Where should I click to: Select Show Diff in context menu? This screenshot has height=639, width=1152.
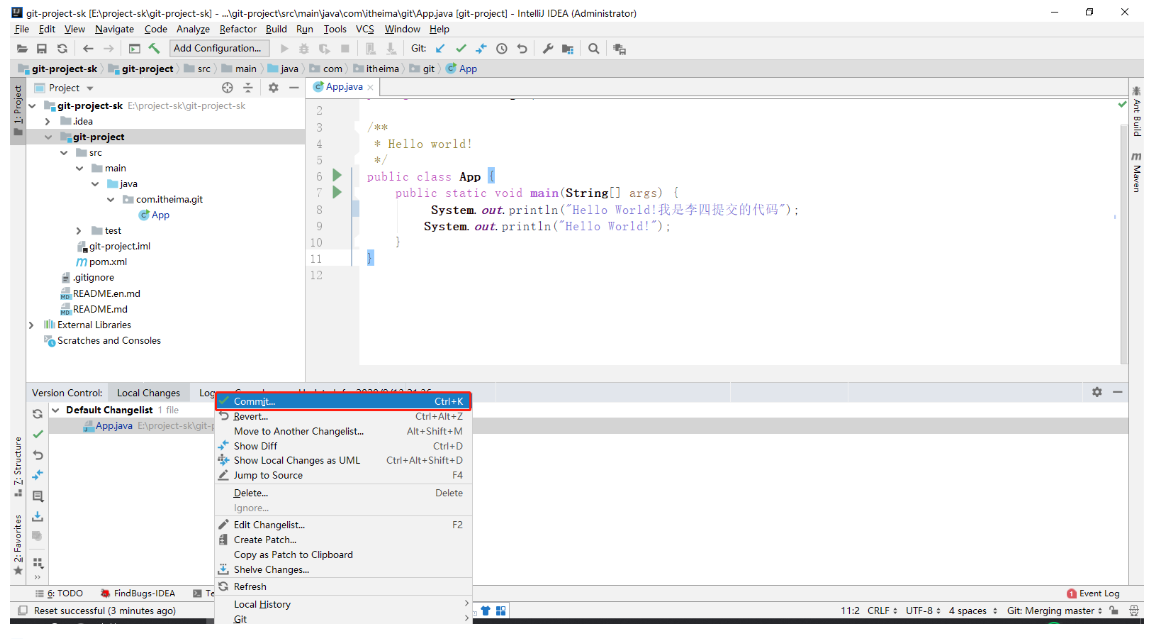[343, 446]
